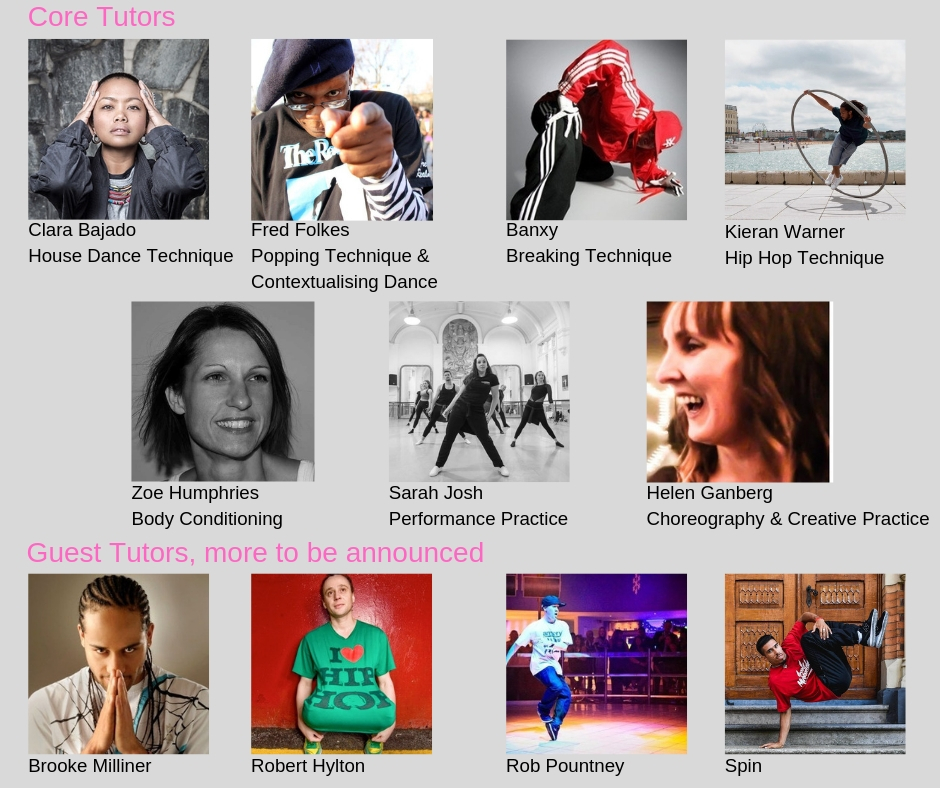
Task: Open Clara Bajado's portrait photo
Action: tap(119, 129)
